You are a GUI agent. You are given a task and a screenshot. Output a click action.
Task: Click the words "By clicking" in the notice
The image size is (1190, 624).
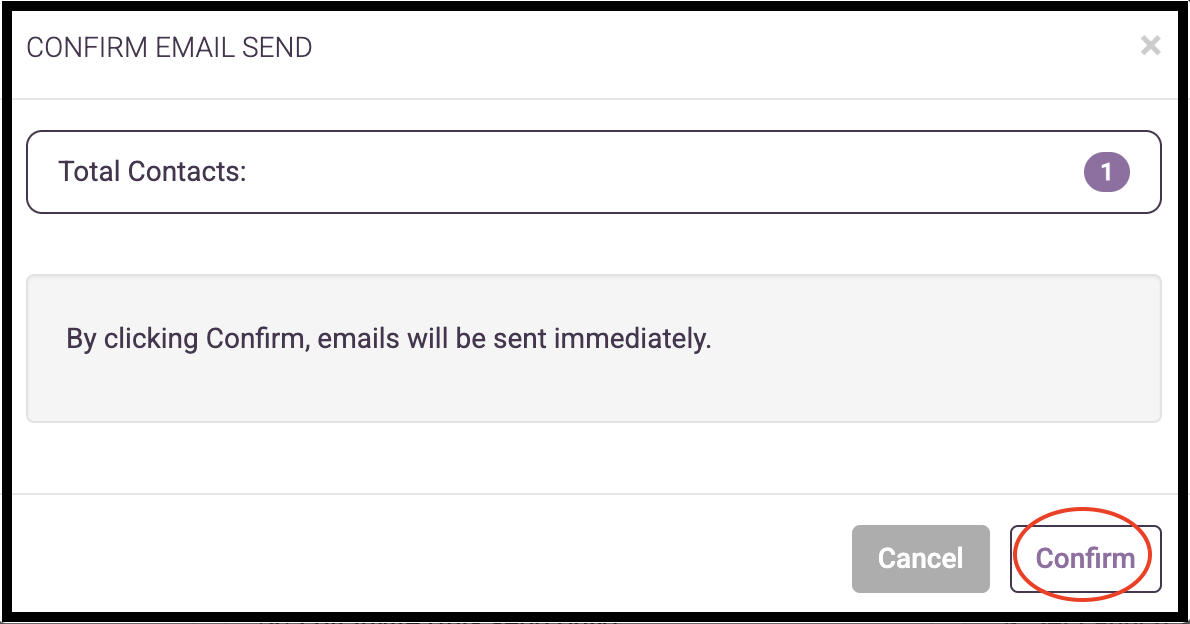[132, 338]
